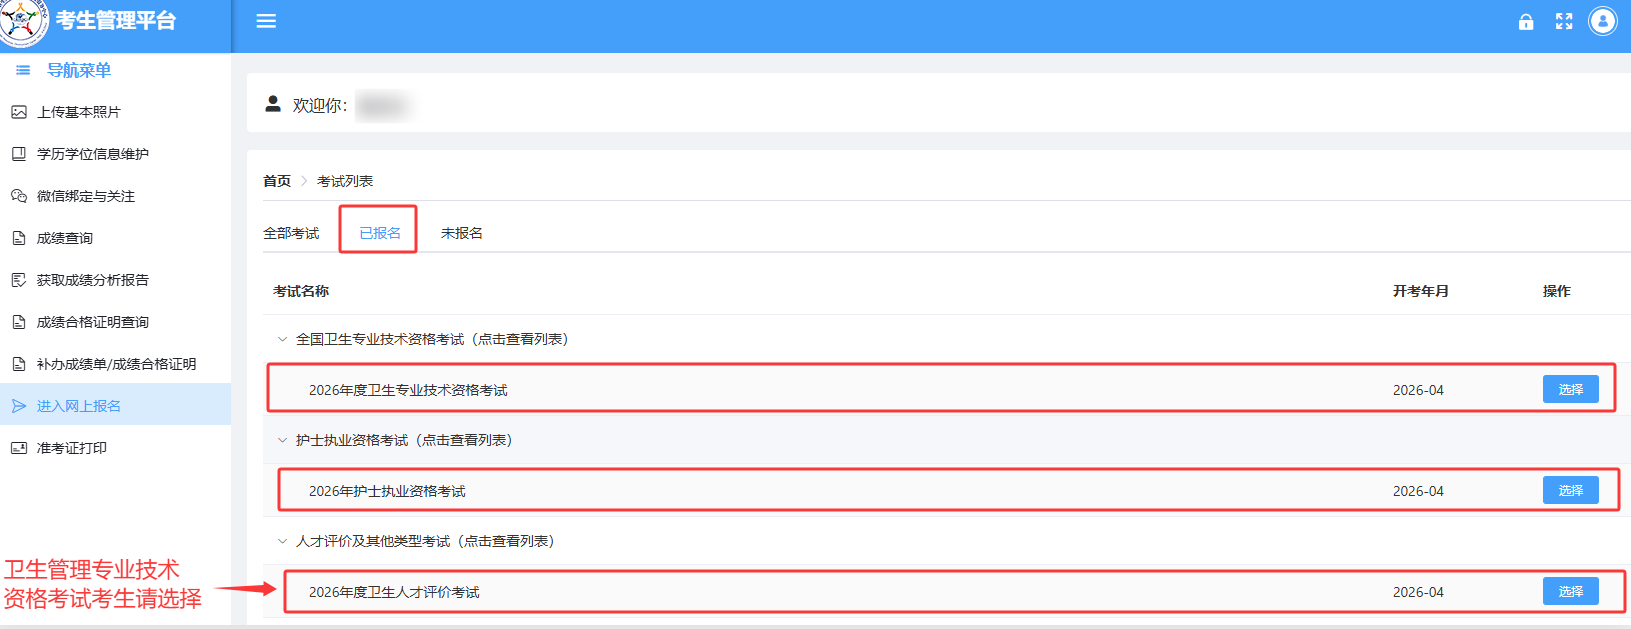Viewport: 1631px width, 629px height.
Task: Switch to the 未报名 tab
Action: click(461, 233)
